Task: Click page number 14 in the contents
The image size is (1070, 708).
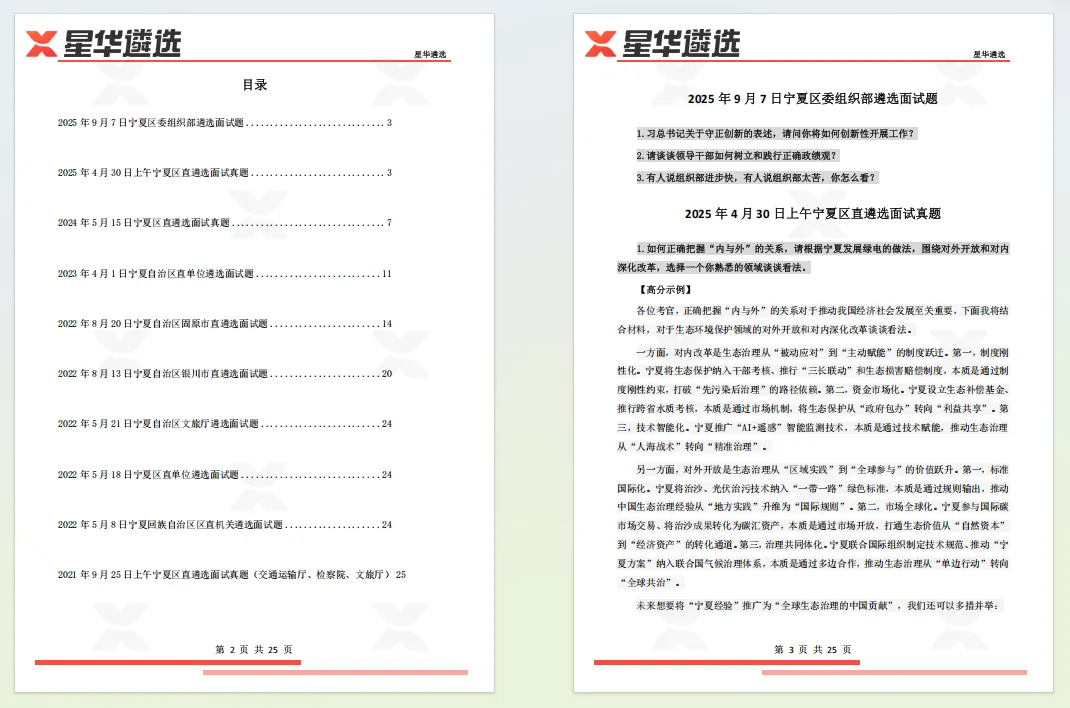Action: (387, 323)
